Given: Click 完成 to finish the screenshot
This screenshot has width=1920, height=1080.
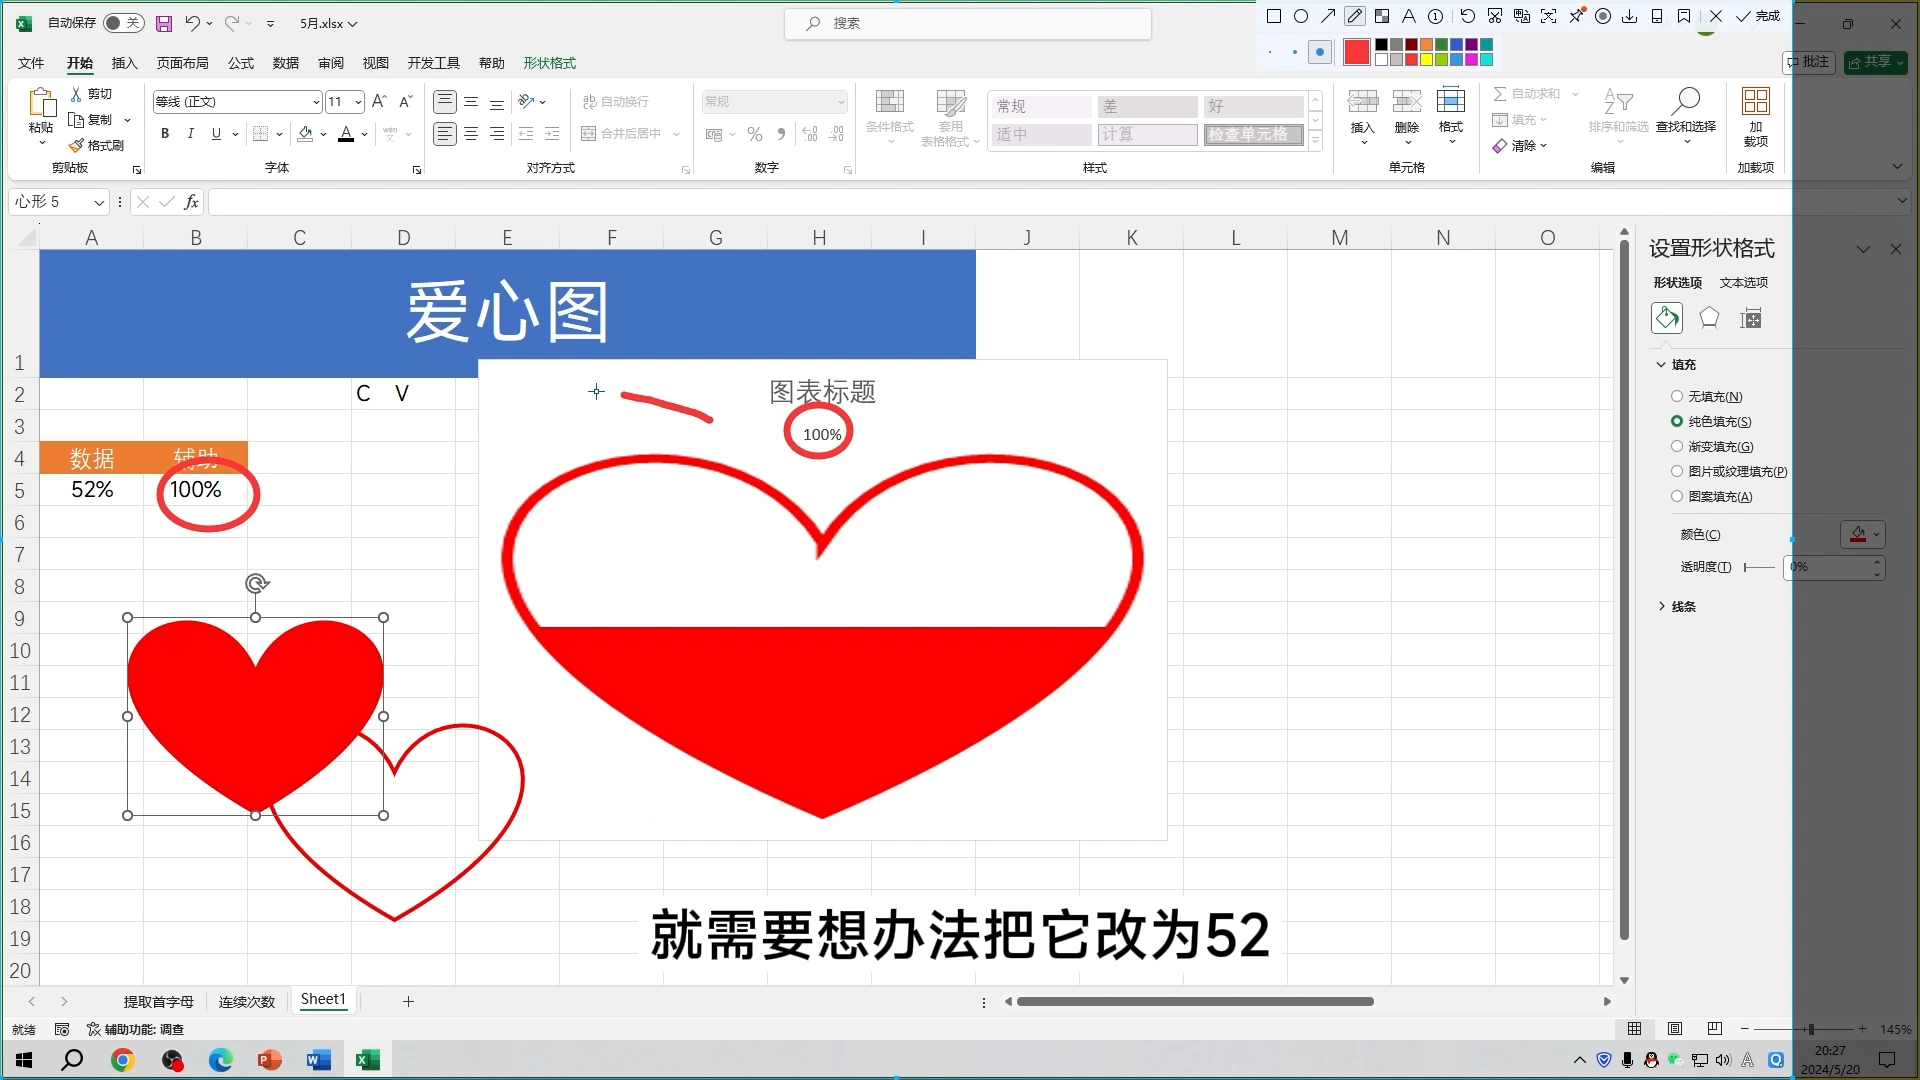Looking at the screenshot, I should (x=1757, y=16).
